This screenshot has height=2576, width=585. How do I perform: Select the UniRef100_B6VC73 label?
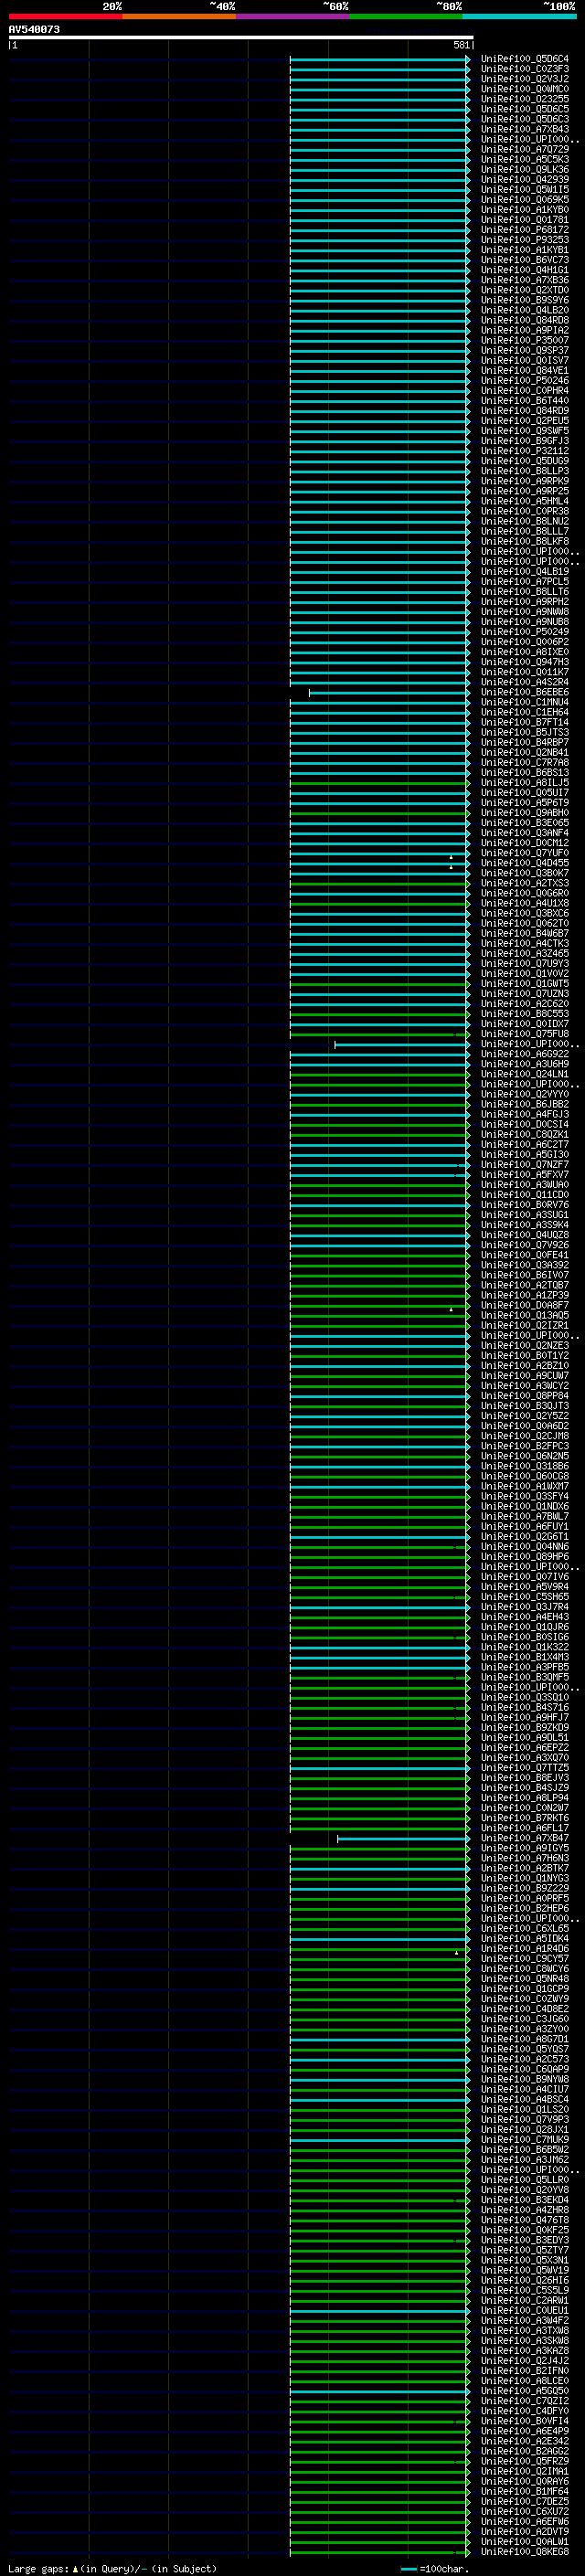click(x=525, y=259)
